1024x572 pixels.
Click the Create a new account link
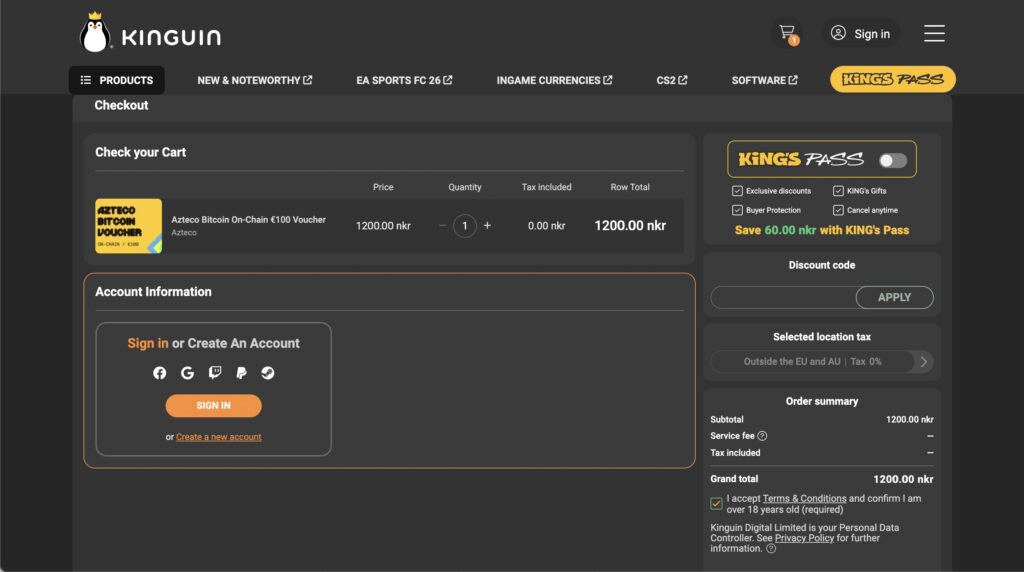click(x=219, y=437)
